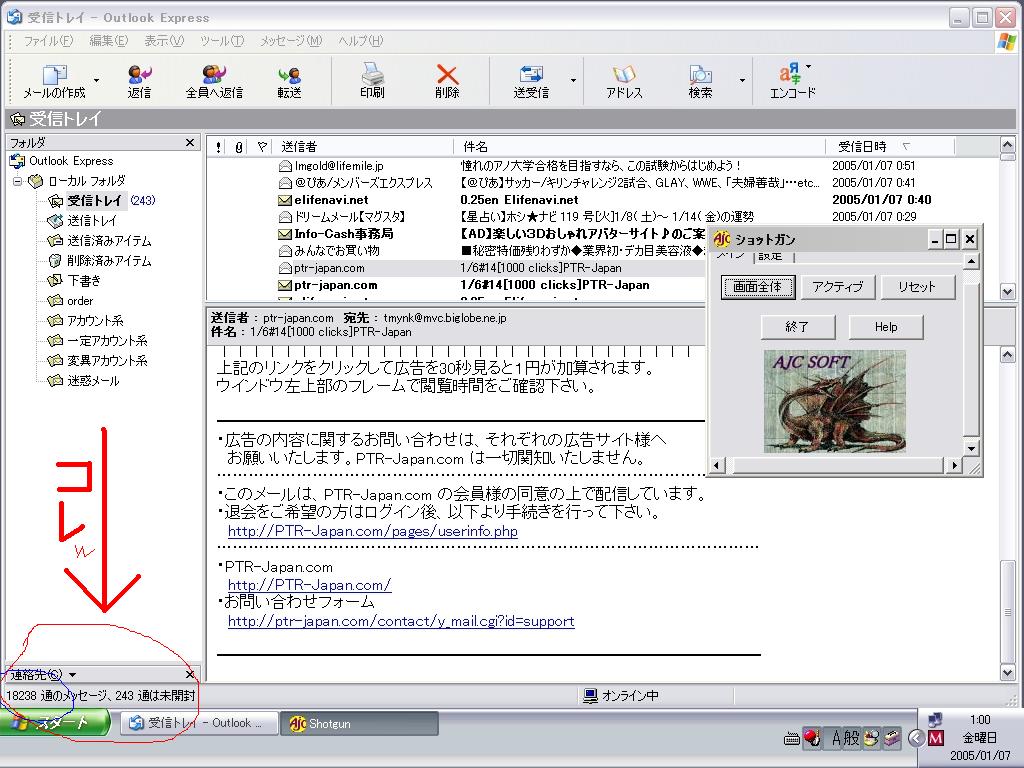The width and height of the screenshot is (1024, 768).
Task: Click the 返信 (reply) toolbar icon
Action: coord(139,82)
